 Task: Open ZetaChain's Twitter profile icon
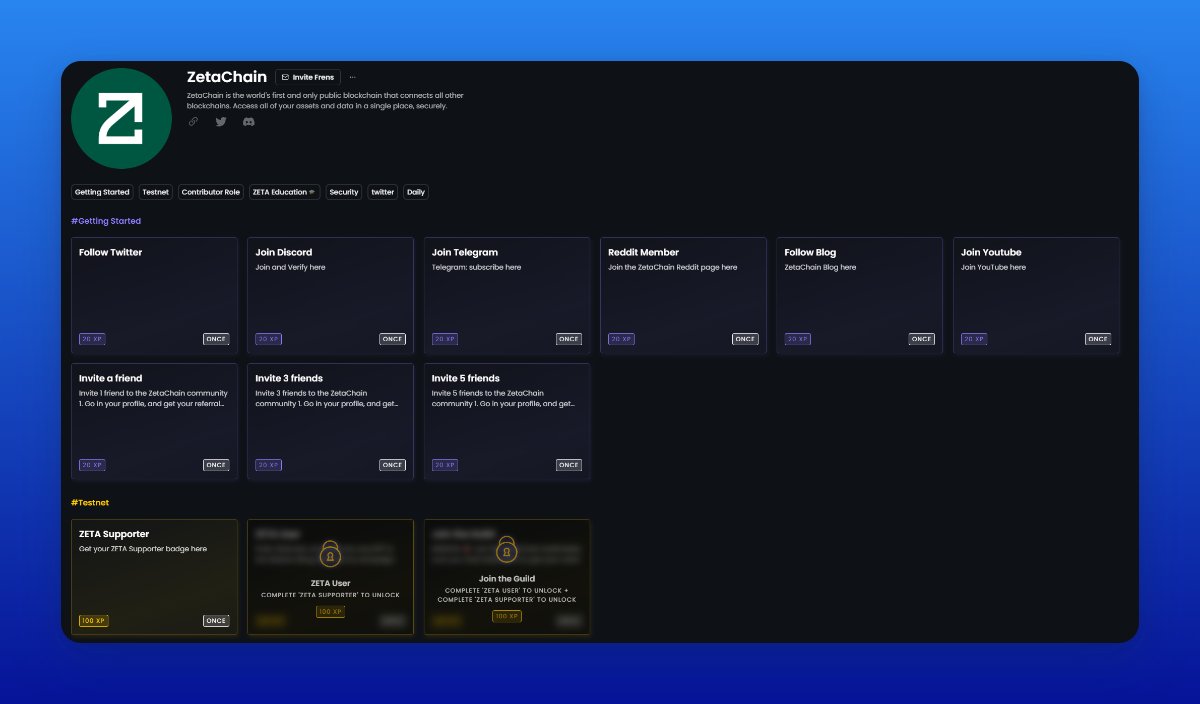(x=221, y=121)
